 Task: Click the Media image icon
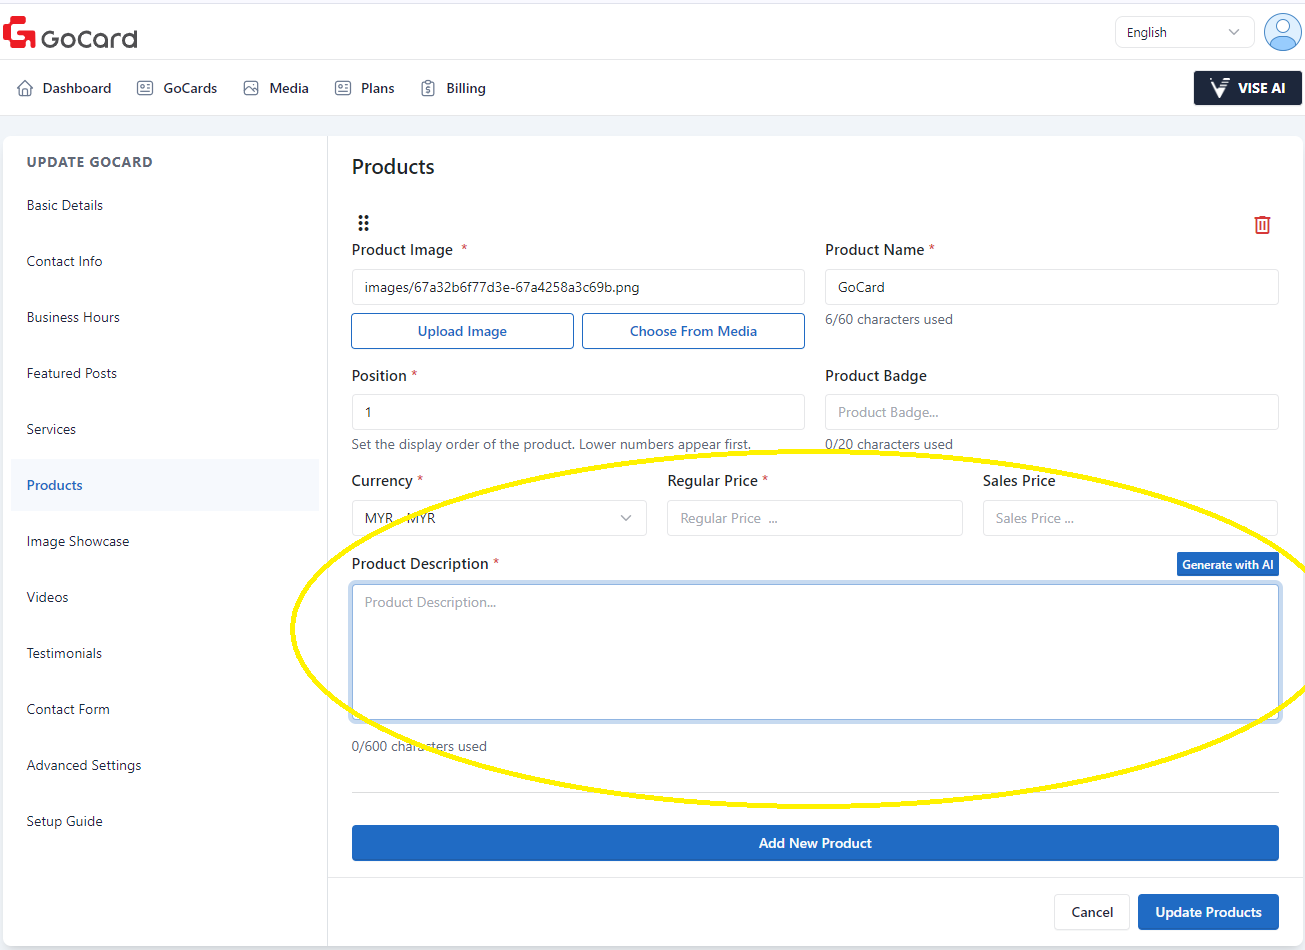tap(251, 88)
